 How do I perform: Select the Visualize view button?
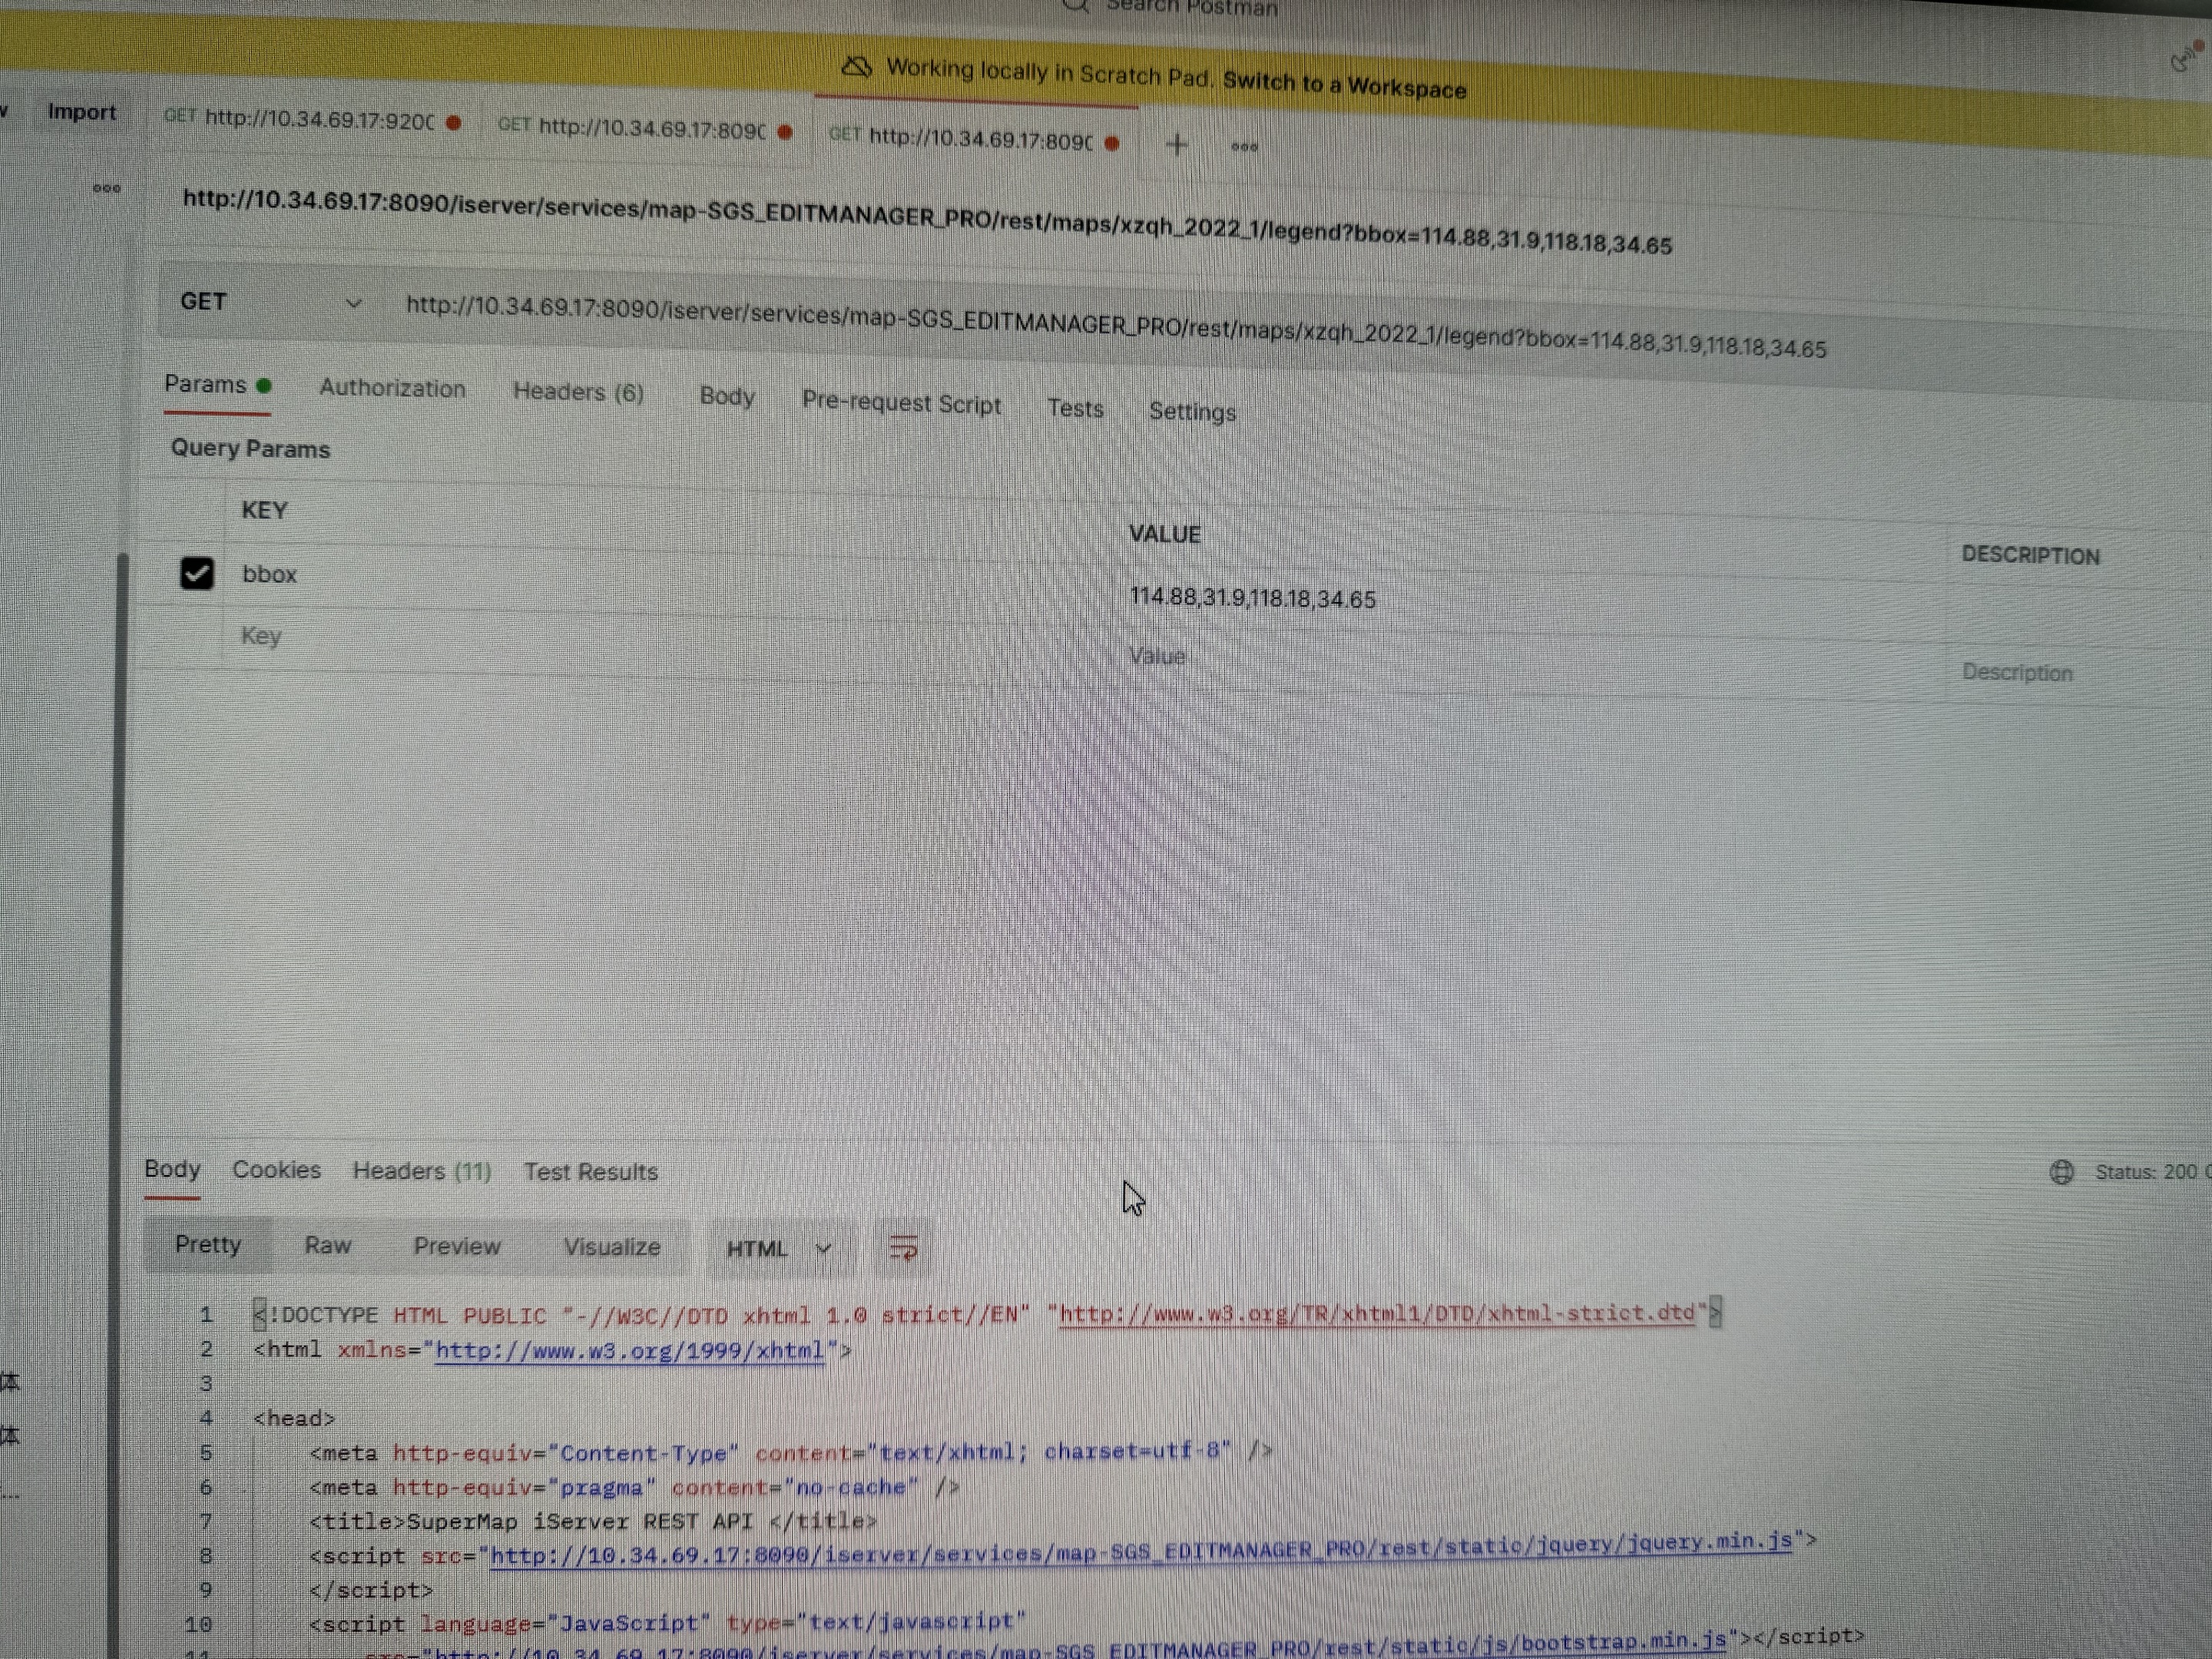tap(611, 1247)
